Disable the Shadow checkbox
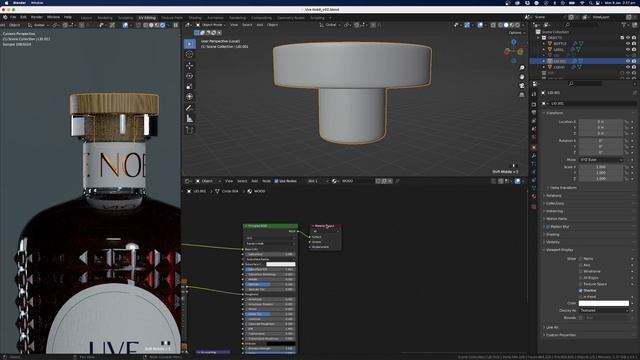This screenshot has width=640, height=360. point(581,290)
